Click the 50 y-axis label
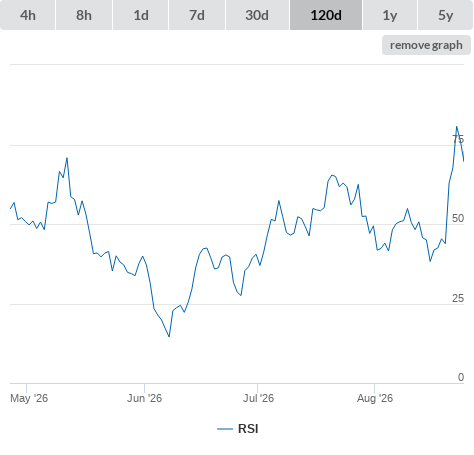This screenshot has height=455, width=474. pos(458,218)
